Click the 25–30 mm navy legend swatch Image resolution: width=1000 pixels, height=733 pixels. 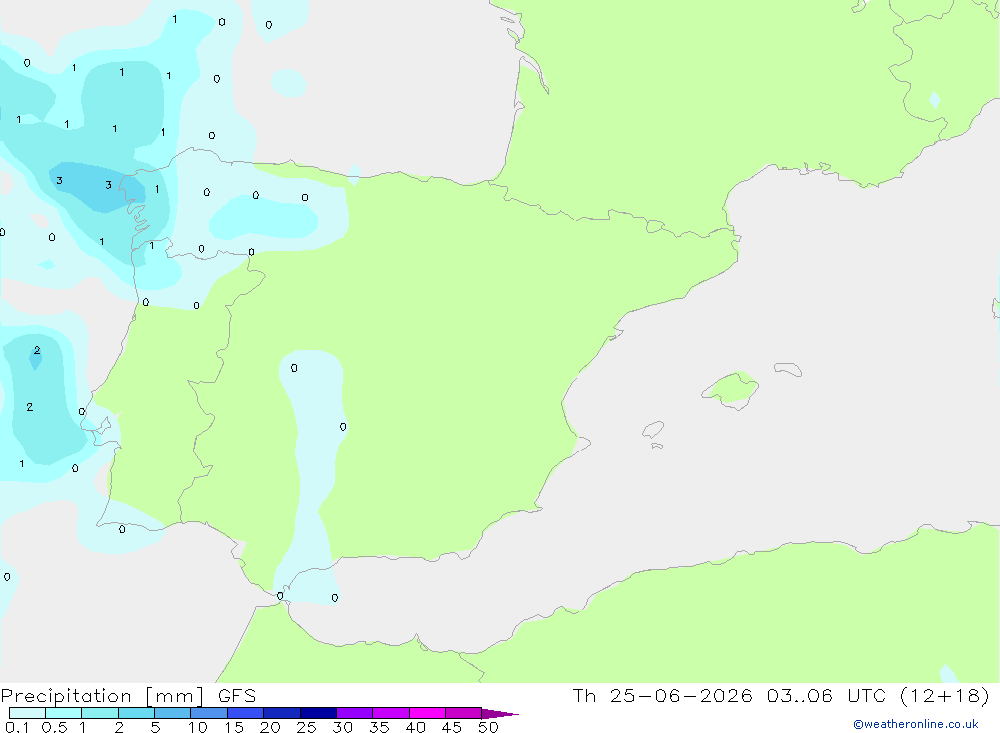coord(318,713)
